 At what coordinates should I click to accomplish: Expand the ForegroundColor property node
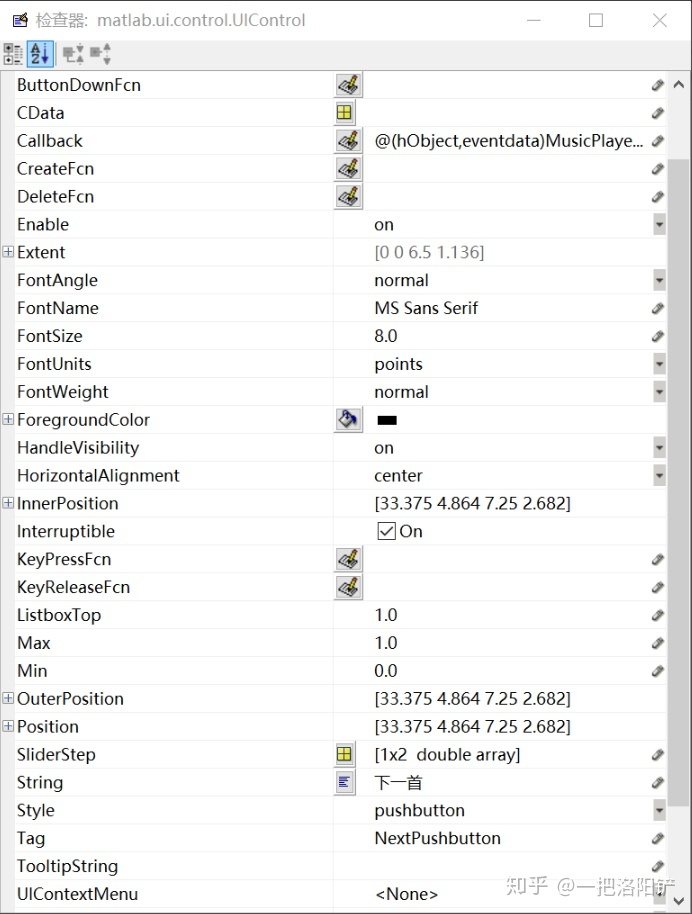pos(8,419)
